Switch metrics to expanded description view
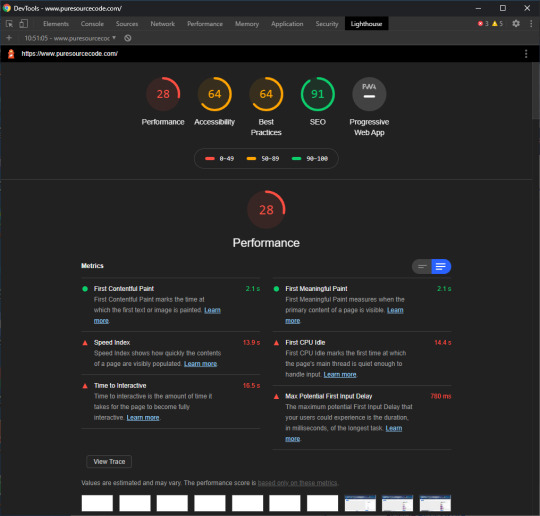Viewport: 540px width, 516px height. [441, 266]
